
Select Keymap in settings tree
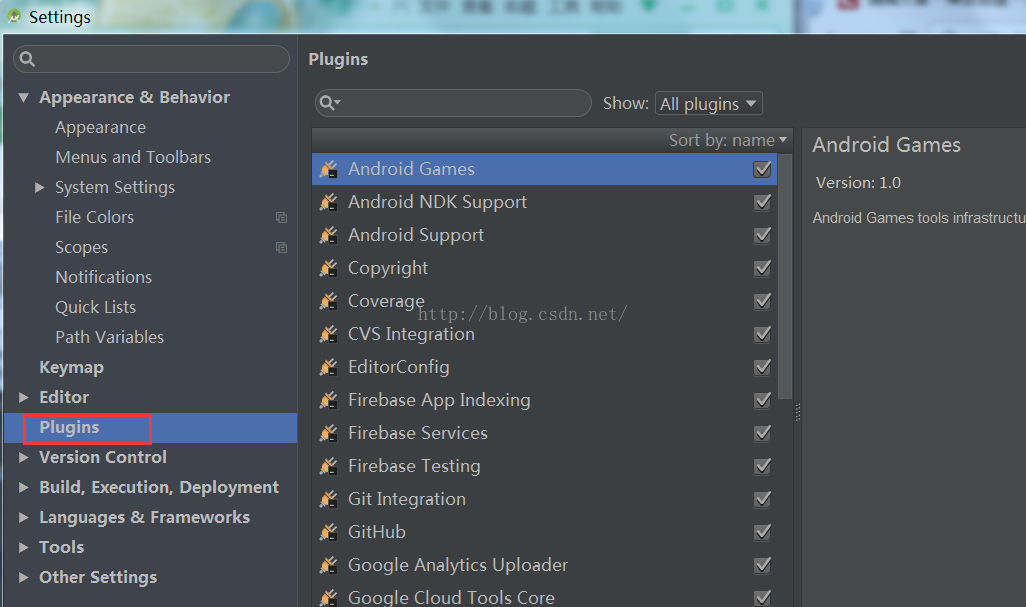click(71, 368)
